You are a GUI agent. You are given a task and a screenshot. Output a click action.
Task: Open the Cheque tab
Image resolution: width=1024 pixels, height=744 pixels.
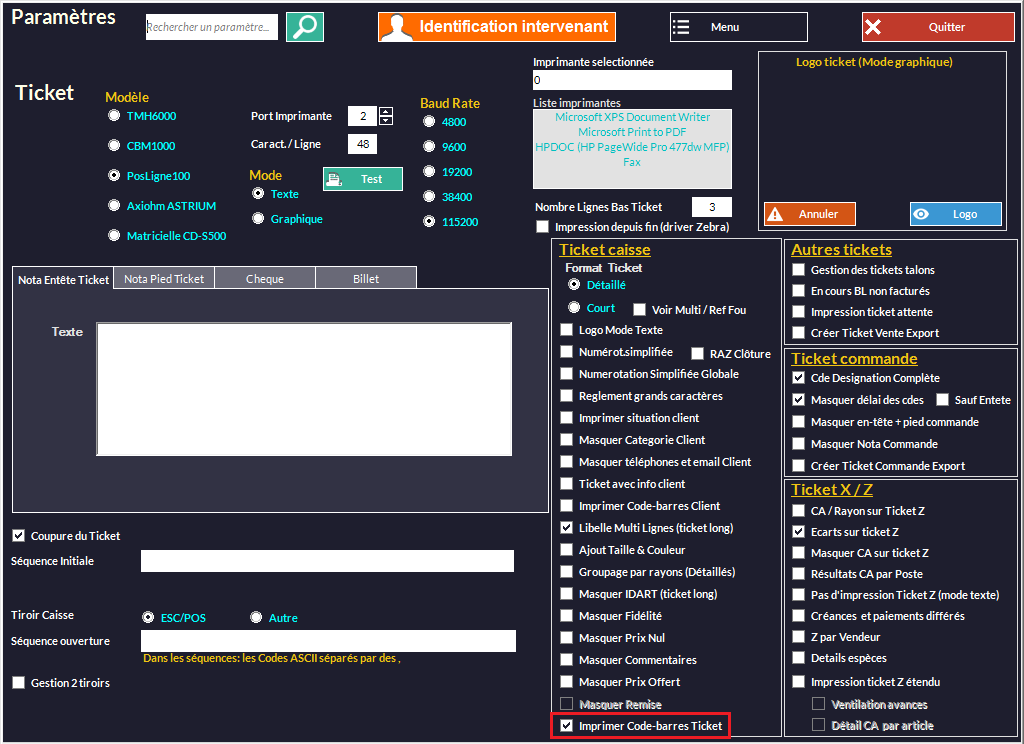coord(265,279)
